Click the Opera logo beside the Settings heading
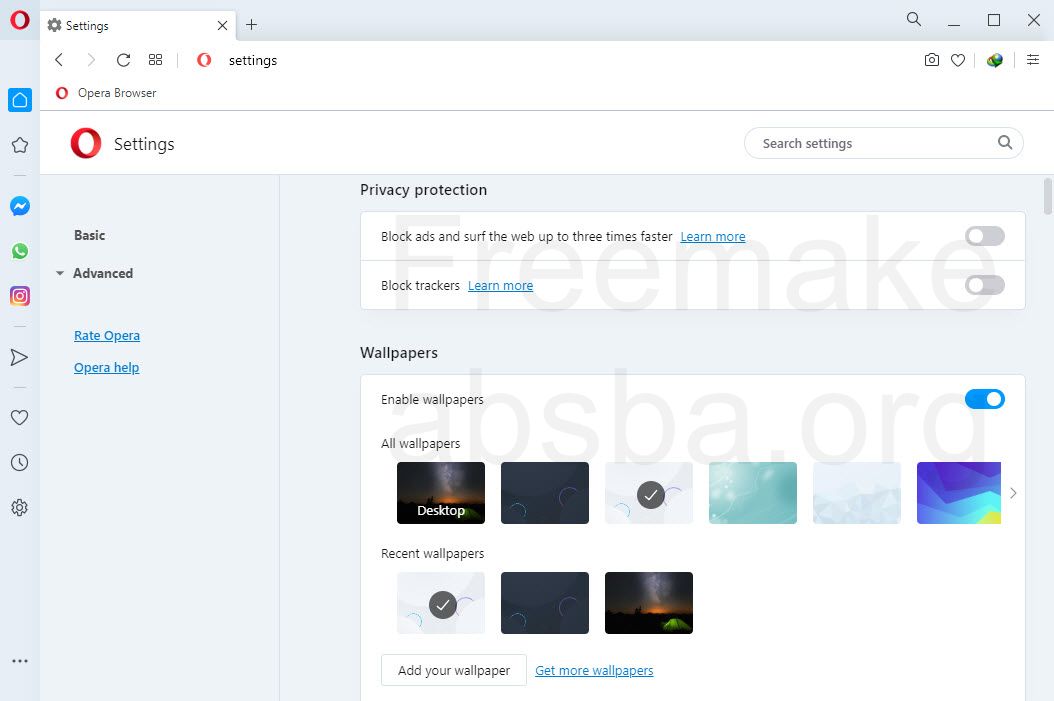The width and height of the screenshot is (1054, 701). pyautogui.click(x=86, y=143)
